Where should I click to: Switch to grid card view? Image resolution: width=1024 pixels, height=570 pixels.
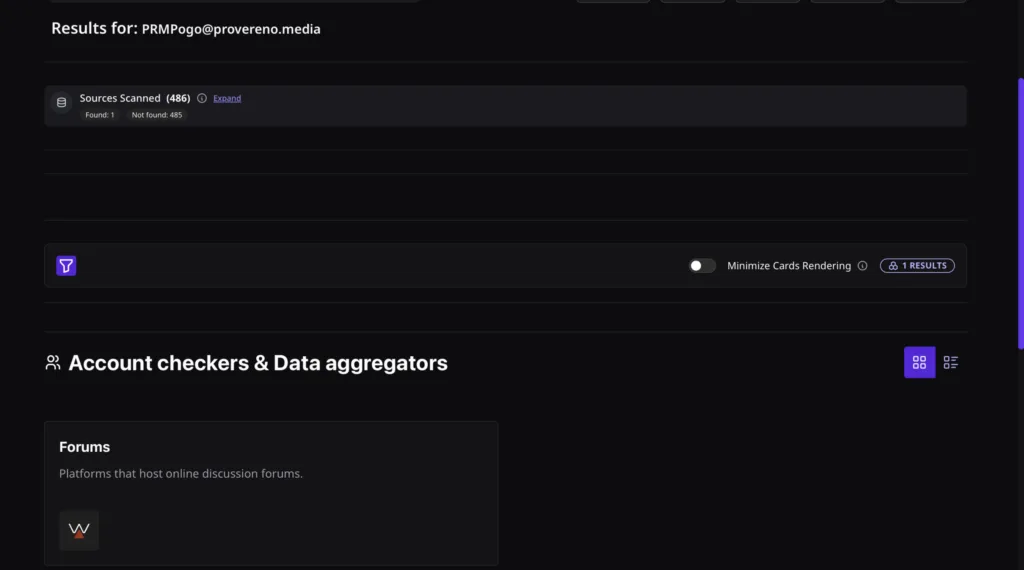click(x=919, y=362)
